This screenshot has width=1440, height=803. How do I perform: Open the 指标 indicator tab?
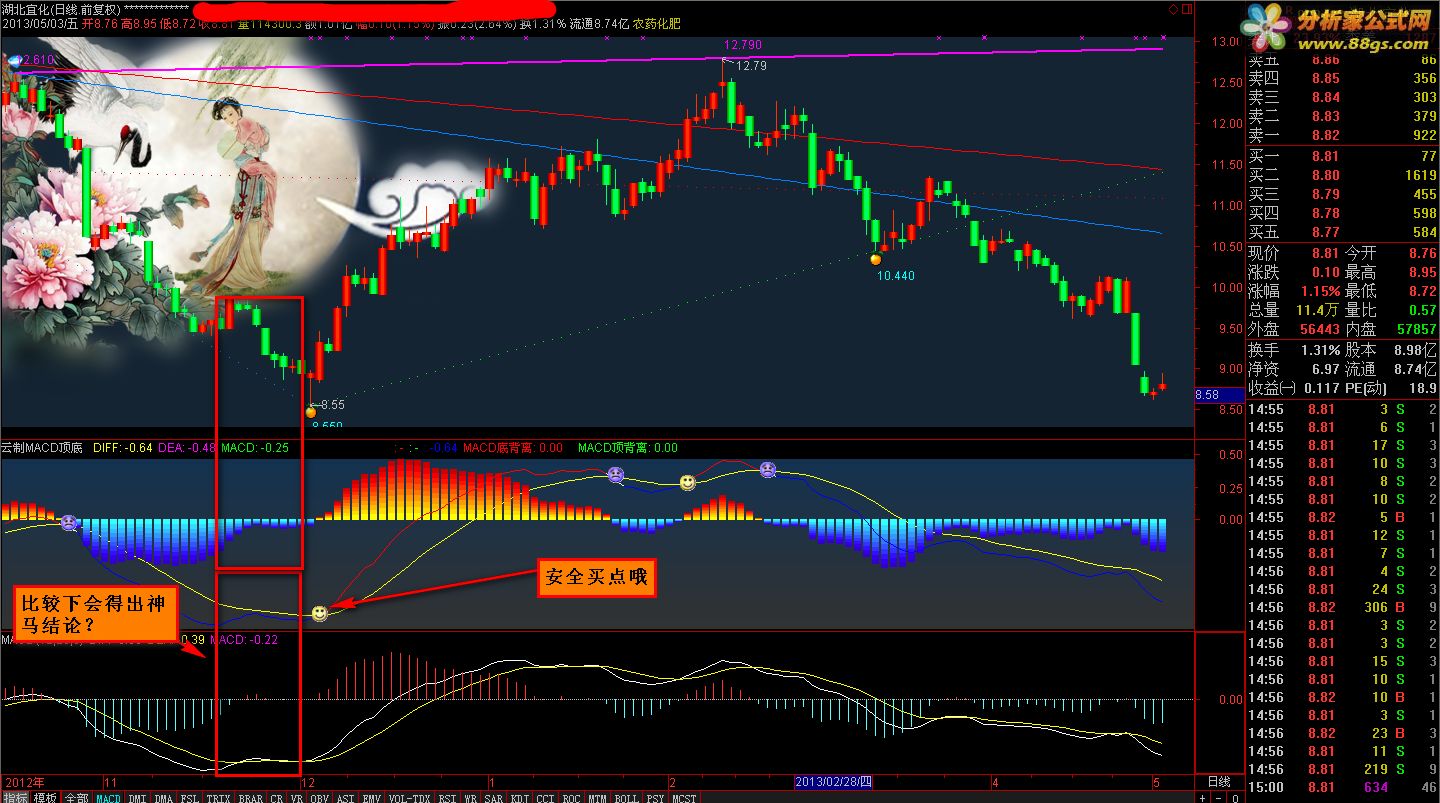point(14,798)
